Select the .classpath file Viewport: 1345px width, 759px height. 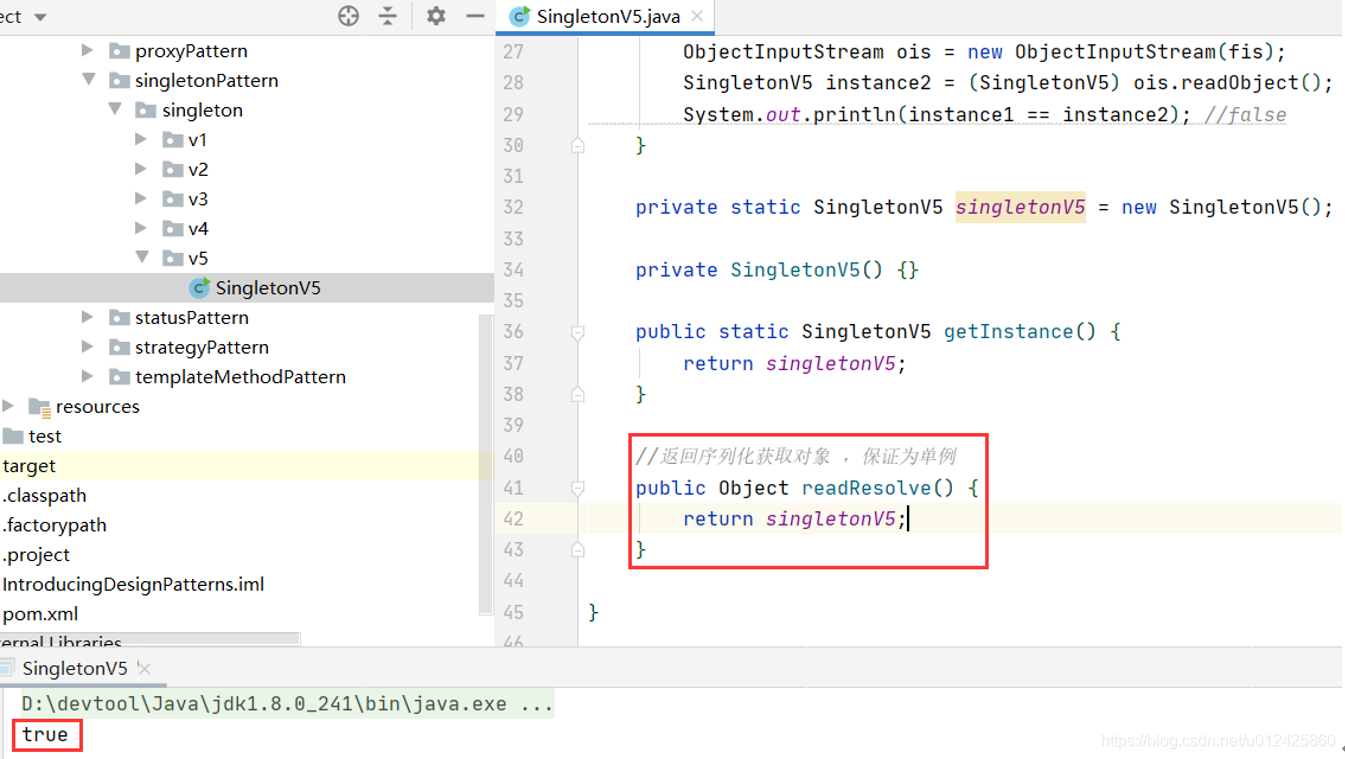(44, 495)
